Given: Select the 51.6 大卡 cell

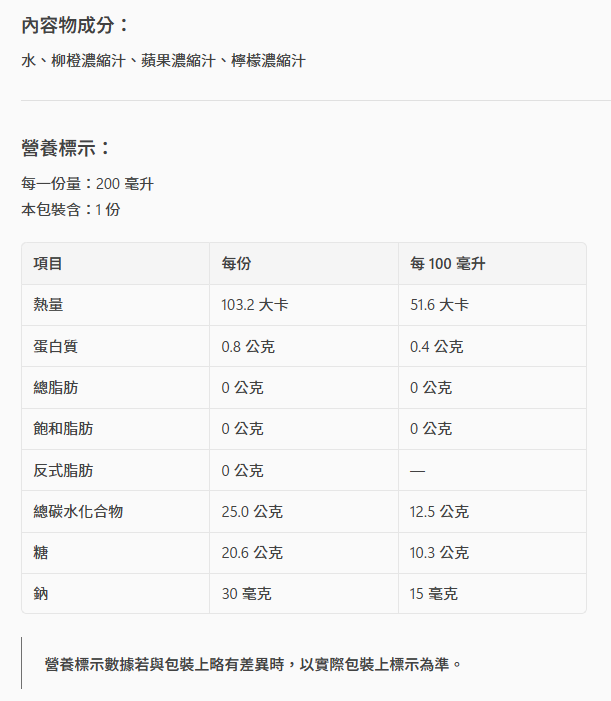Looking at the screenshot, I should pos(439,305).
